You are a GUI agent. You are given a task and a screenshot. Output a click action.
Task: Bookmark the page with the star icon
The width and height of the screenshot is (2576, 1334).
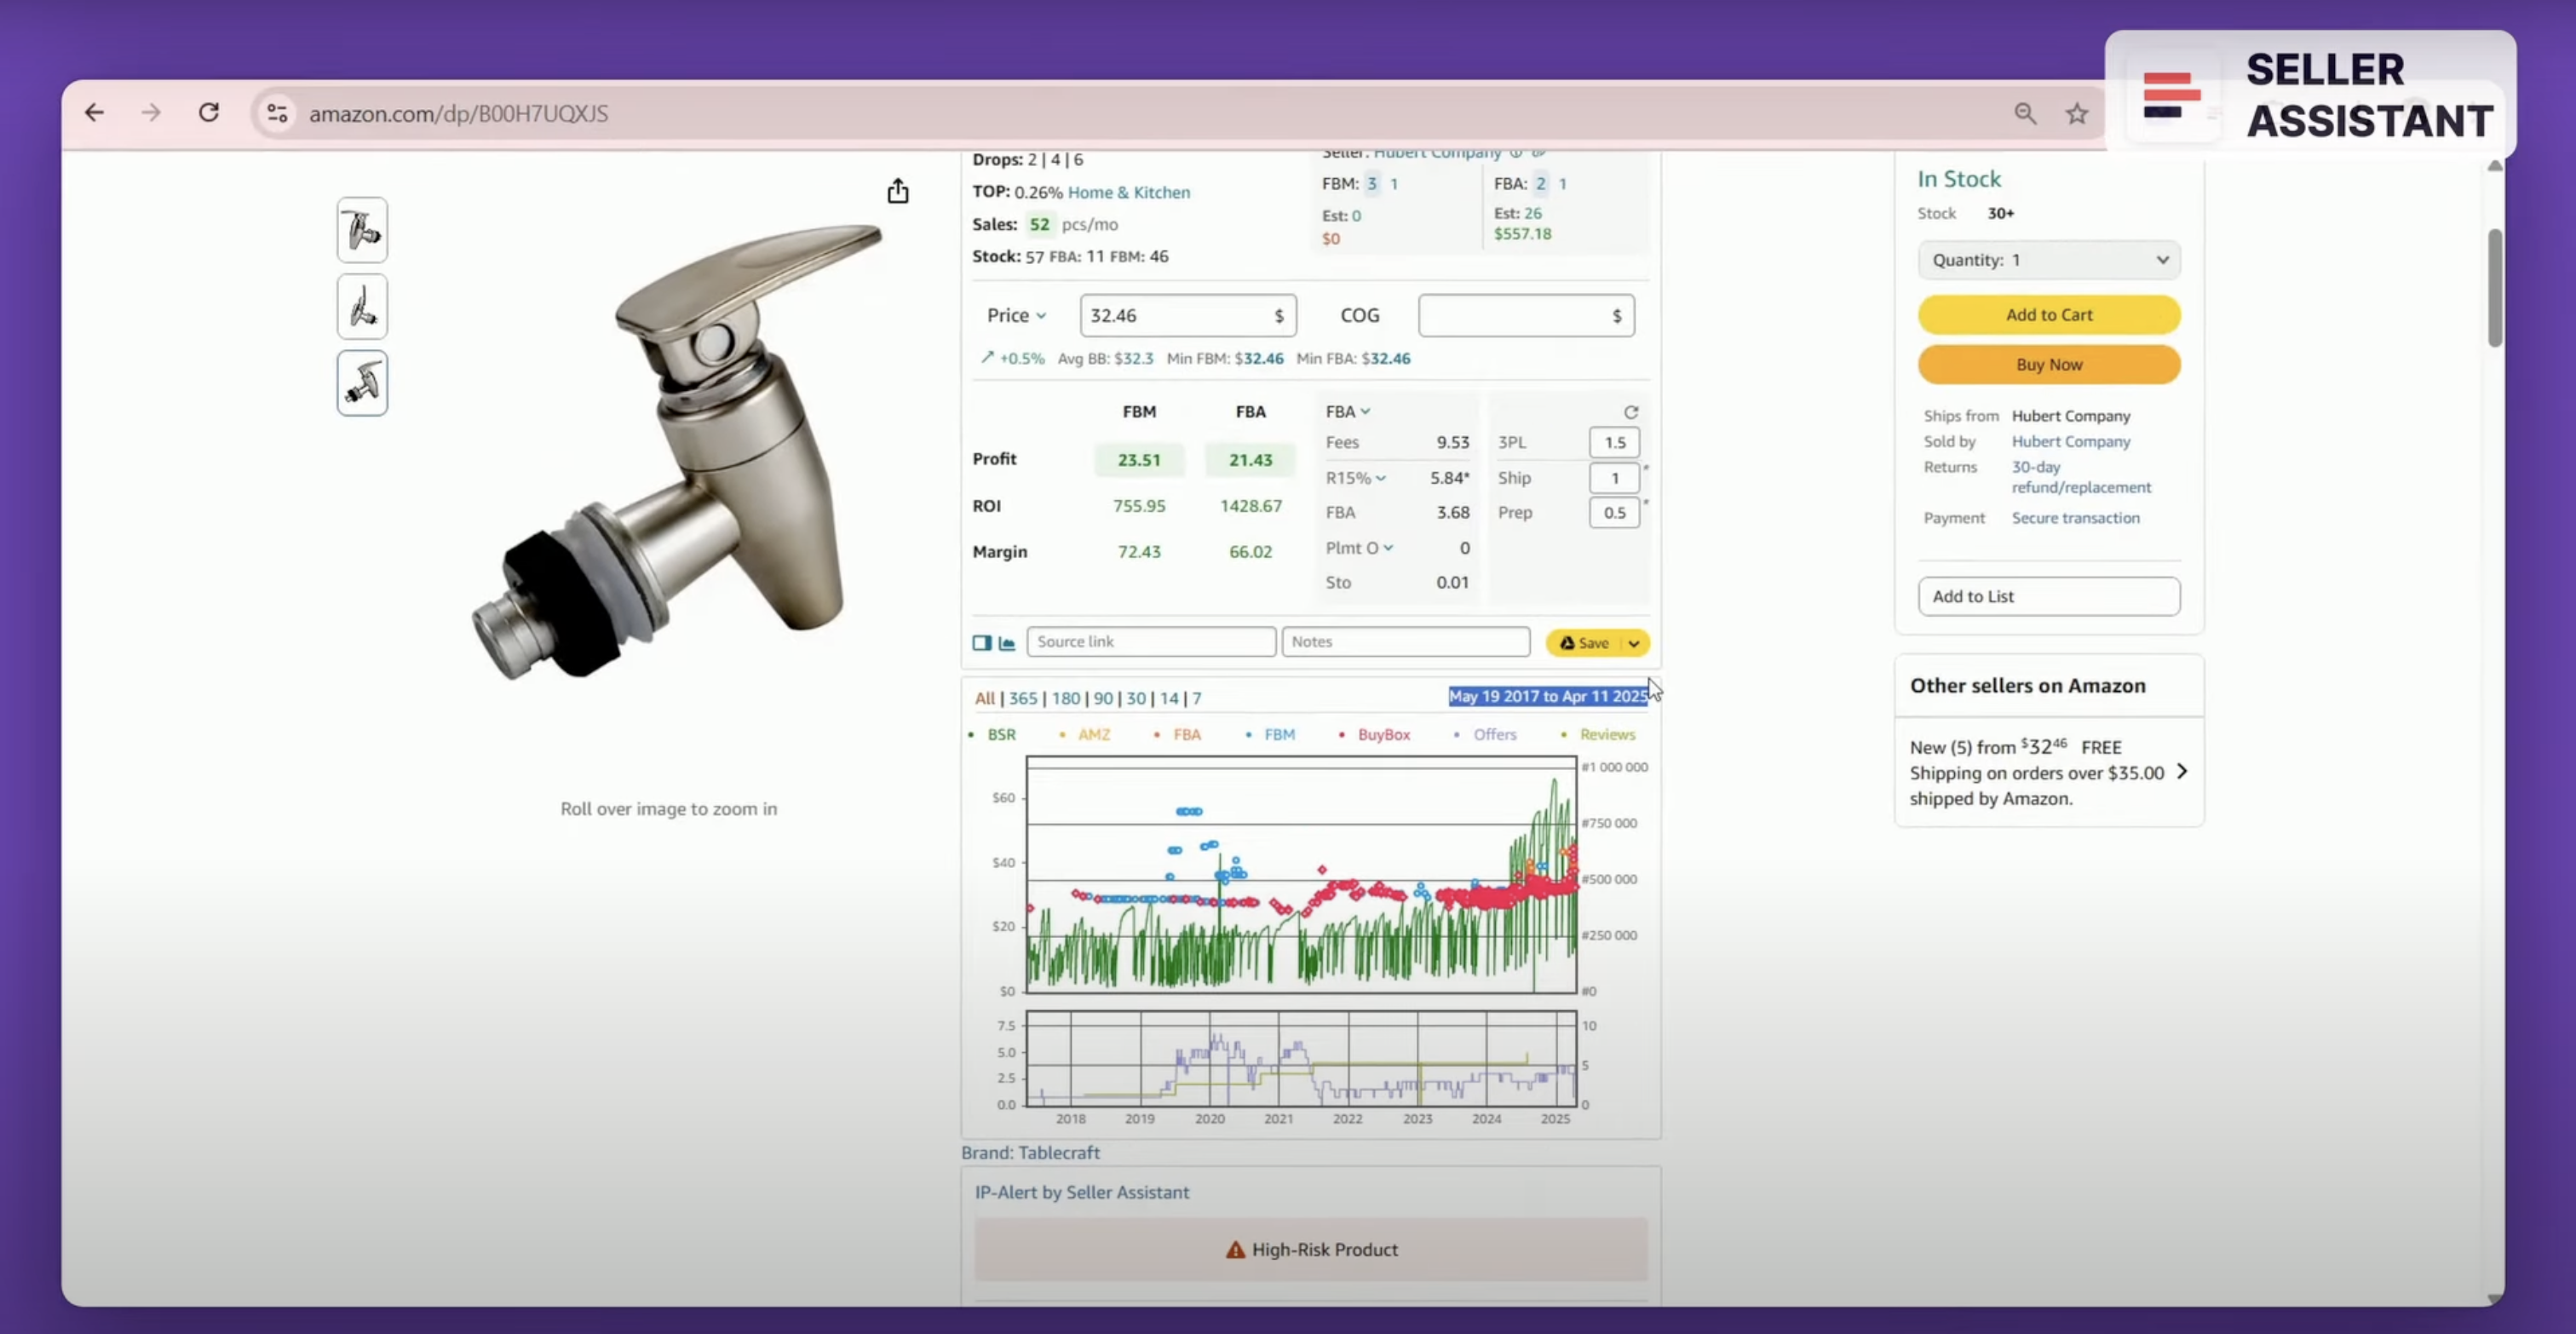(2077, 114)
